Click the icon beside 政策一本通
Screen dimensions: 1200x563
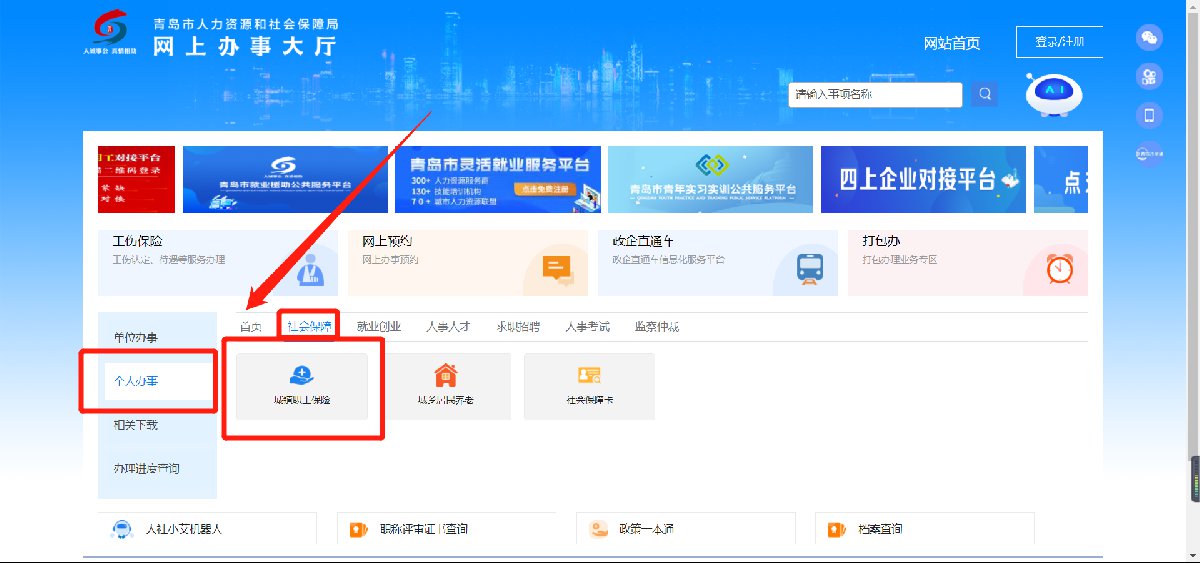click(x=599, y=529)
